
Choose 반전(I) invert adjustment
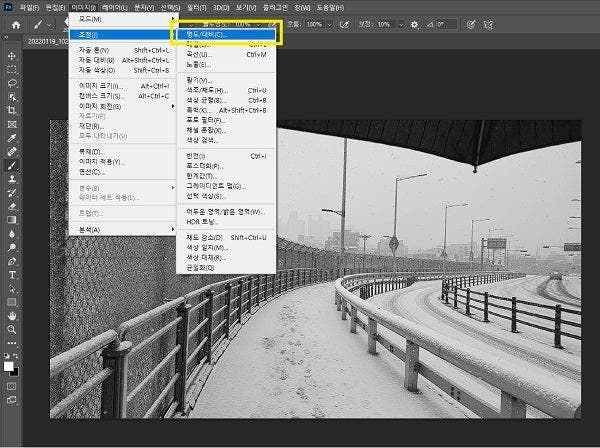tap(226, 156)
